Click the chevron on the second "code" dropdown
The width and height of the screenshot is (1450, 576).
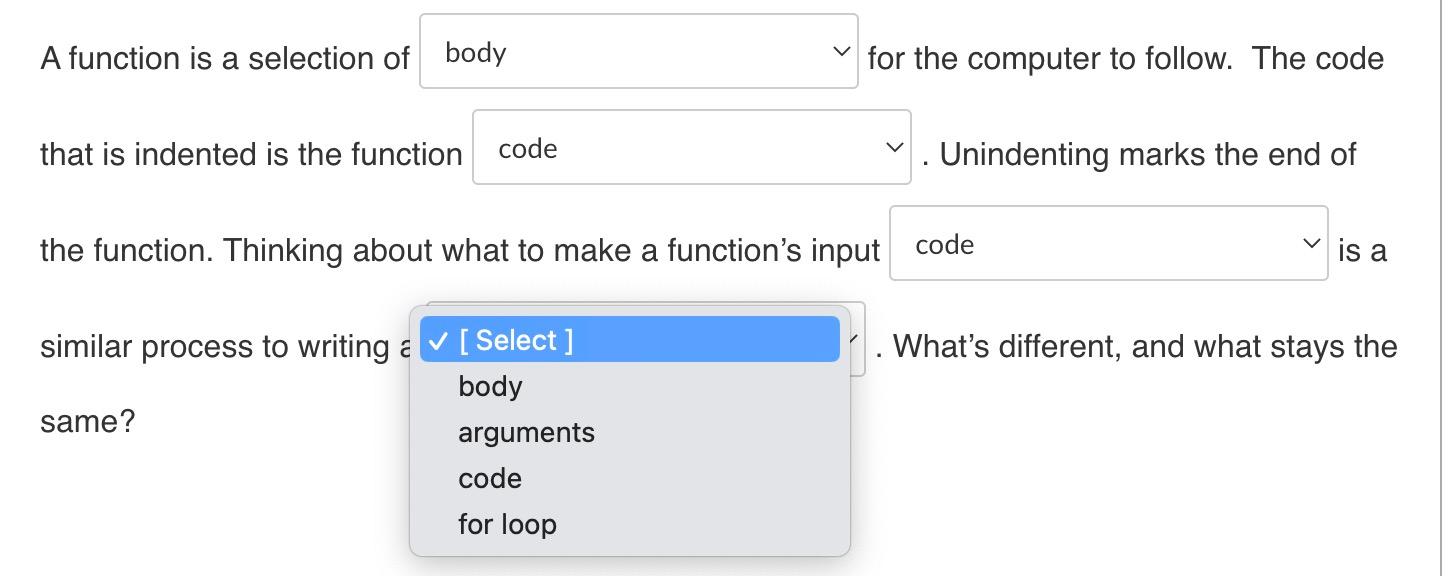click(x=893, y=146)
